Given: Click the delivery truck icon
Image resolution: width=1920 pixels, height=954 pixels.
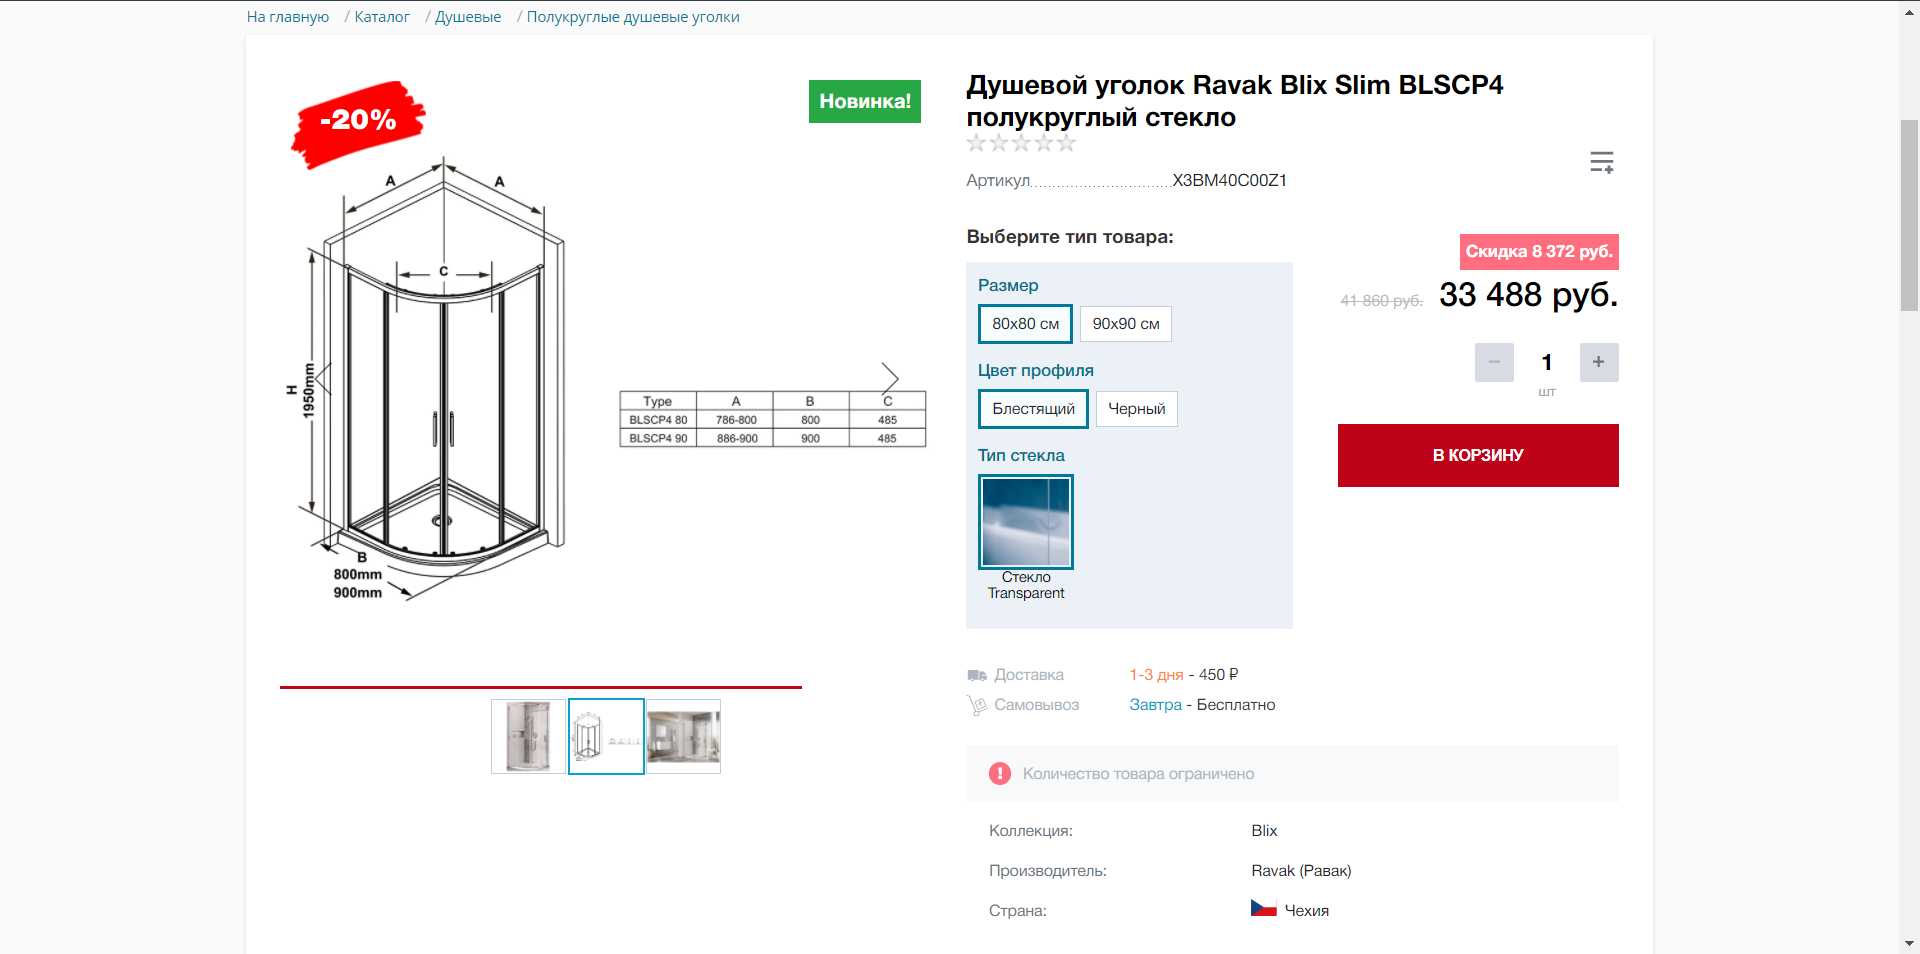Looking at the screenshot, I should [977, 675].
